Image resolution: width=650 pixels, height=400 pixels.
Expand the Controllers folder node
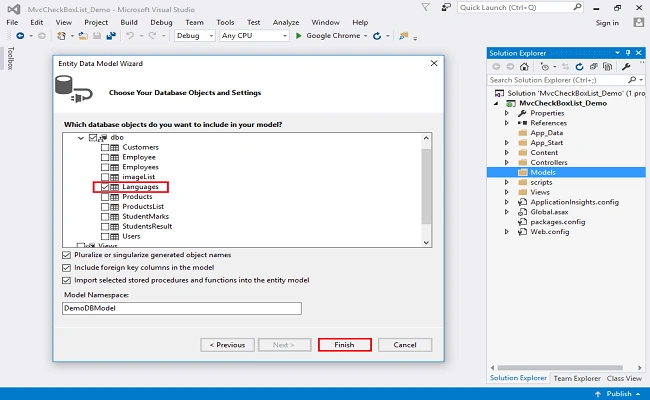point(507,162)
